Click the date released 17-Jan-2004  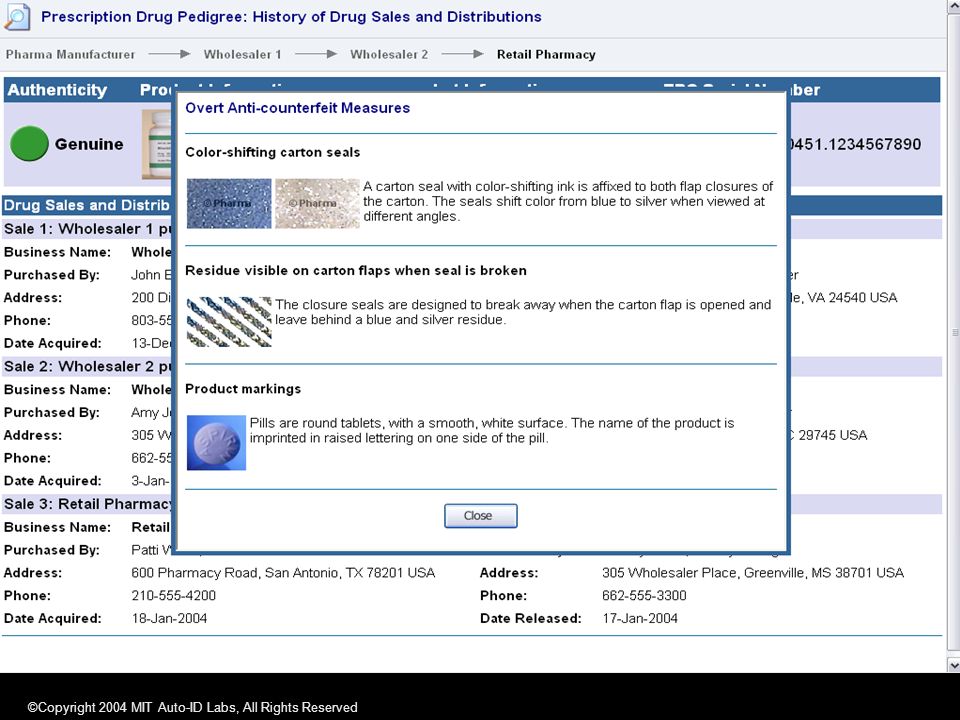coord(640,618)
